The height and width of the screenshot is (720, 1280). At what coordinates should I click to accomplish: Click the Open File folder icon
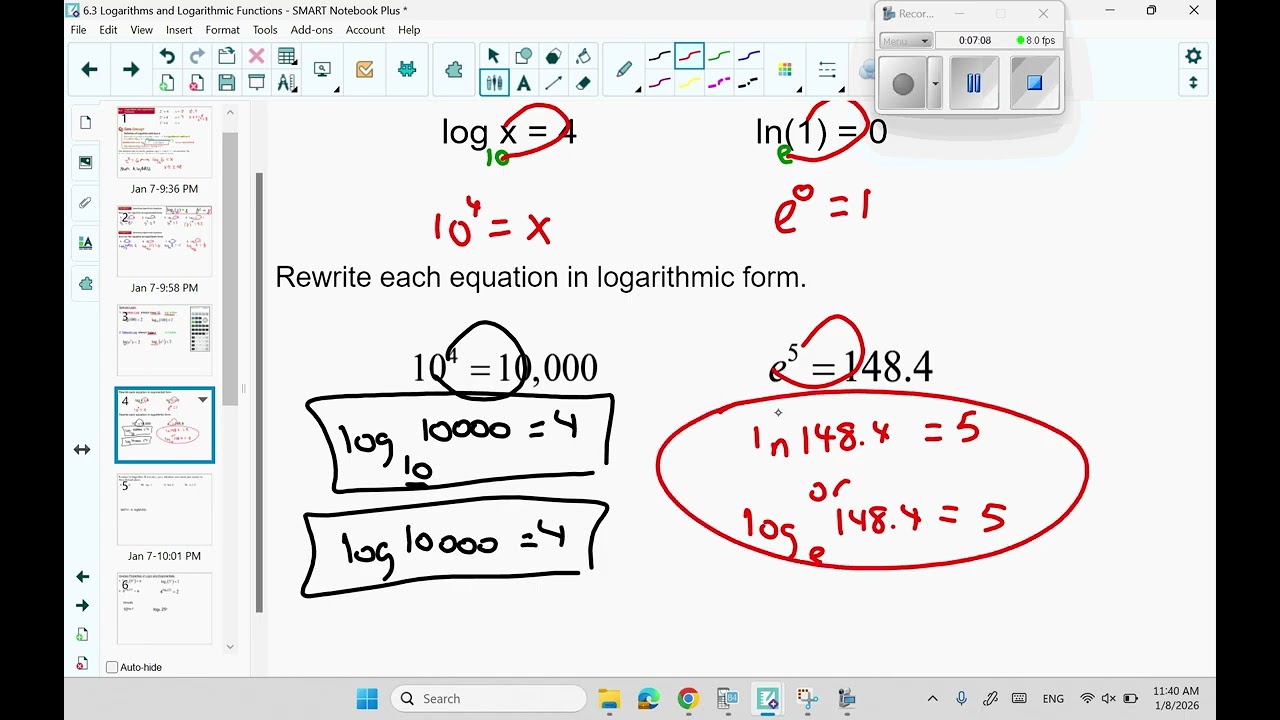coord(227,56)
